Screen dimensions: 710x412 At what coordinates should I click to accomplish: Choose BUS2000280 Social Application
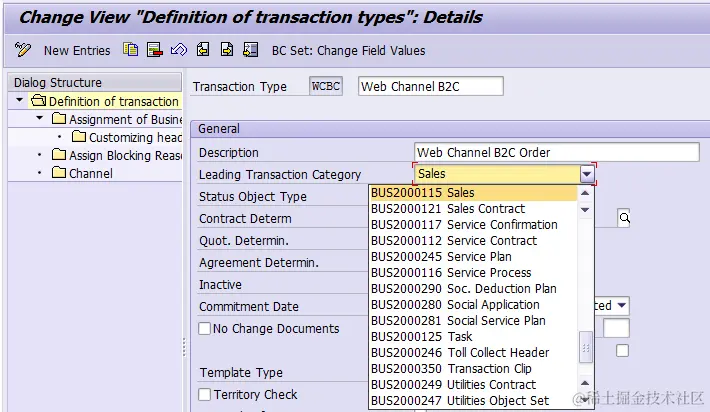473,305
